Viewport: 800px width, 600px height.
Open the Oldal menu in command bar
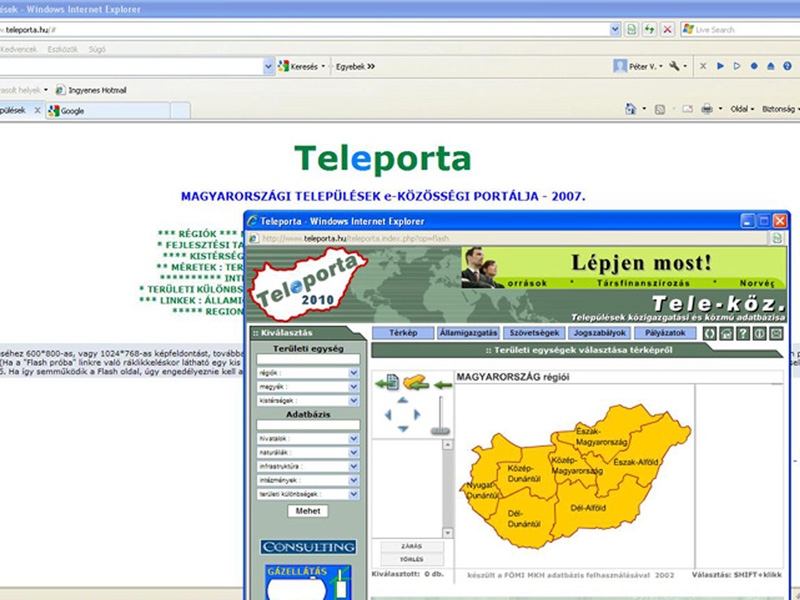click(742, 109)
